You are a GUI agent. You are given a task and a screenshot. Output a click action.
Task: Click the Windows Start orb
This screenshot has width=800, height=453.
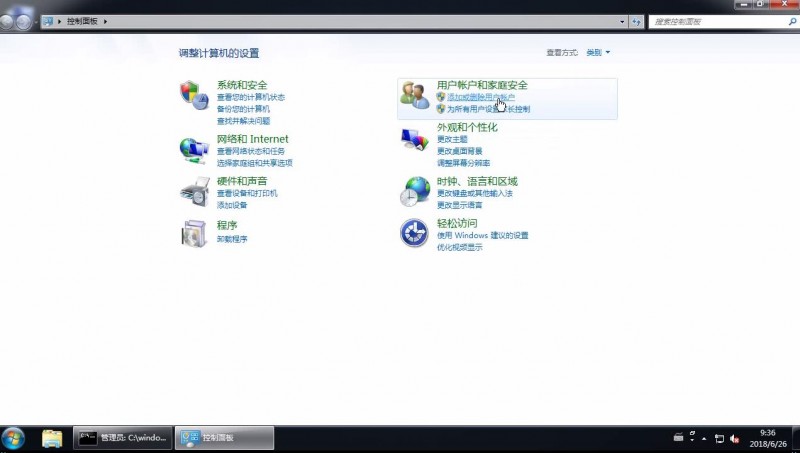13,438
